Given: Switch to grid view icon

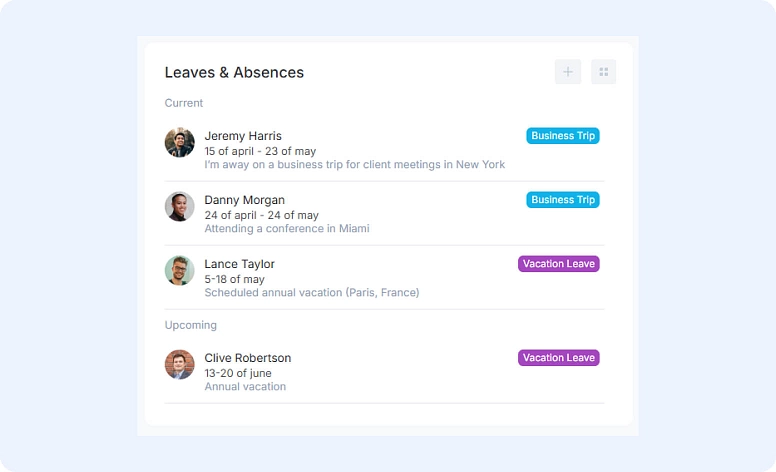Looking at the screenshot, I should coord(603,72).
